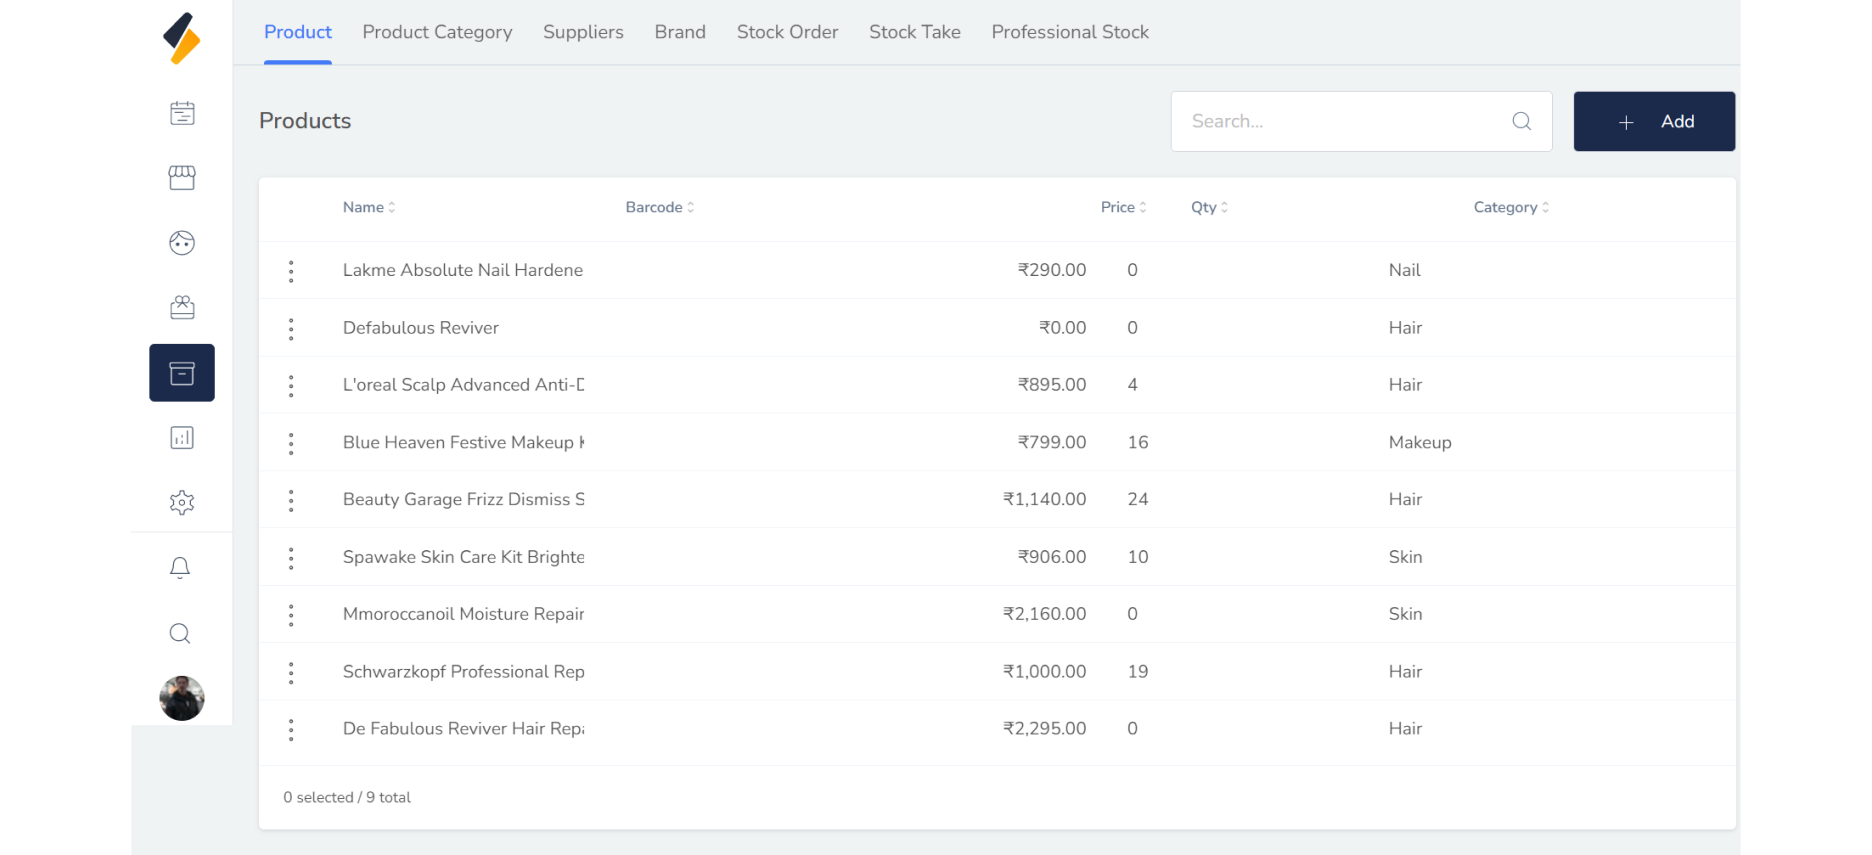Open the calendar icon in sidebar
The height and width of the screenshot is (855, 1872).
(x=182, y=113)
